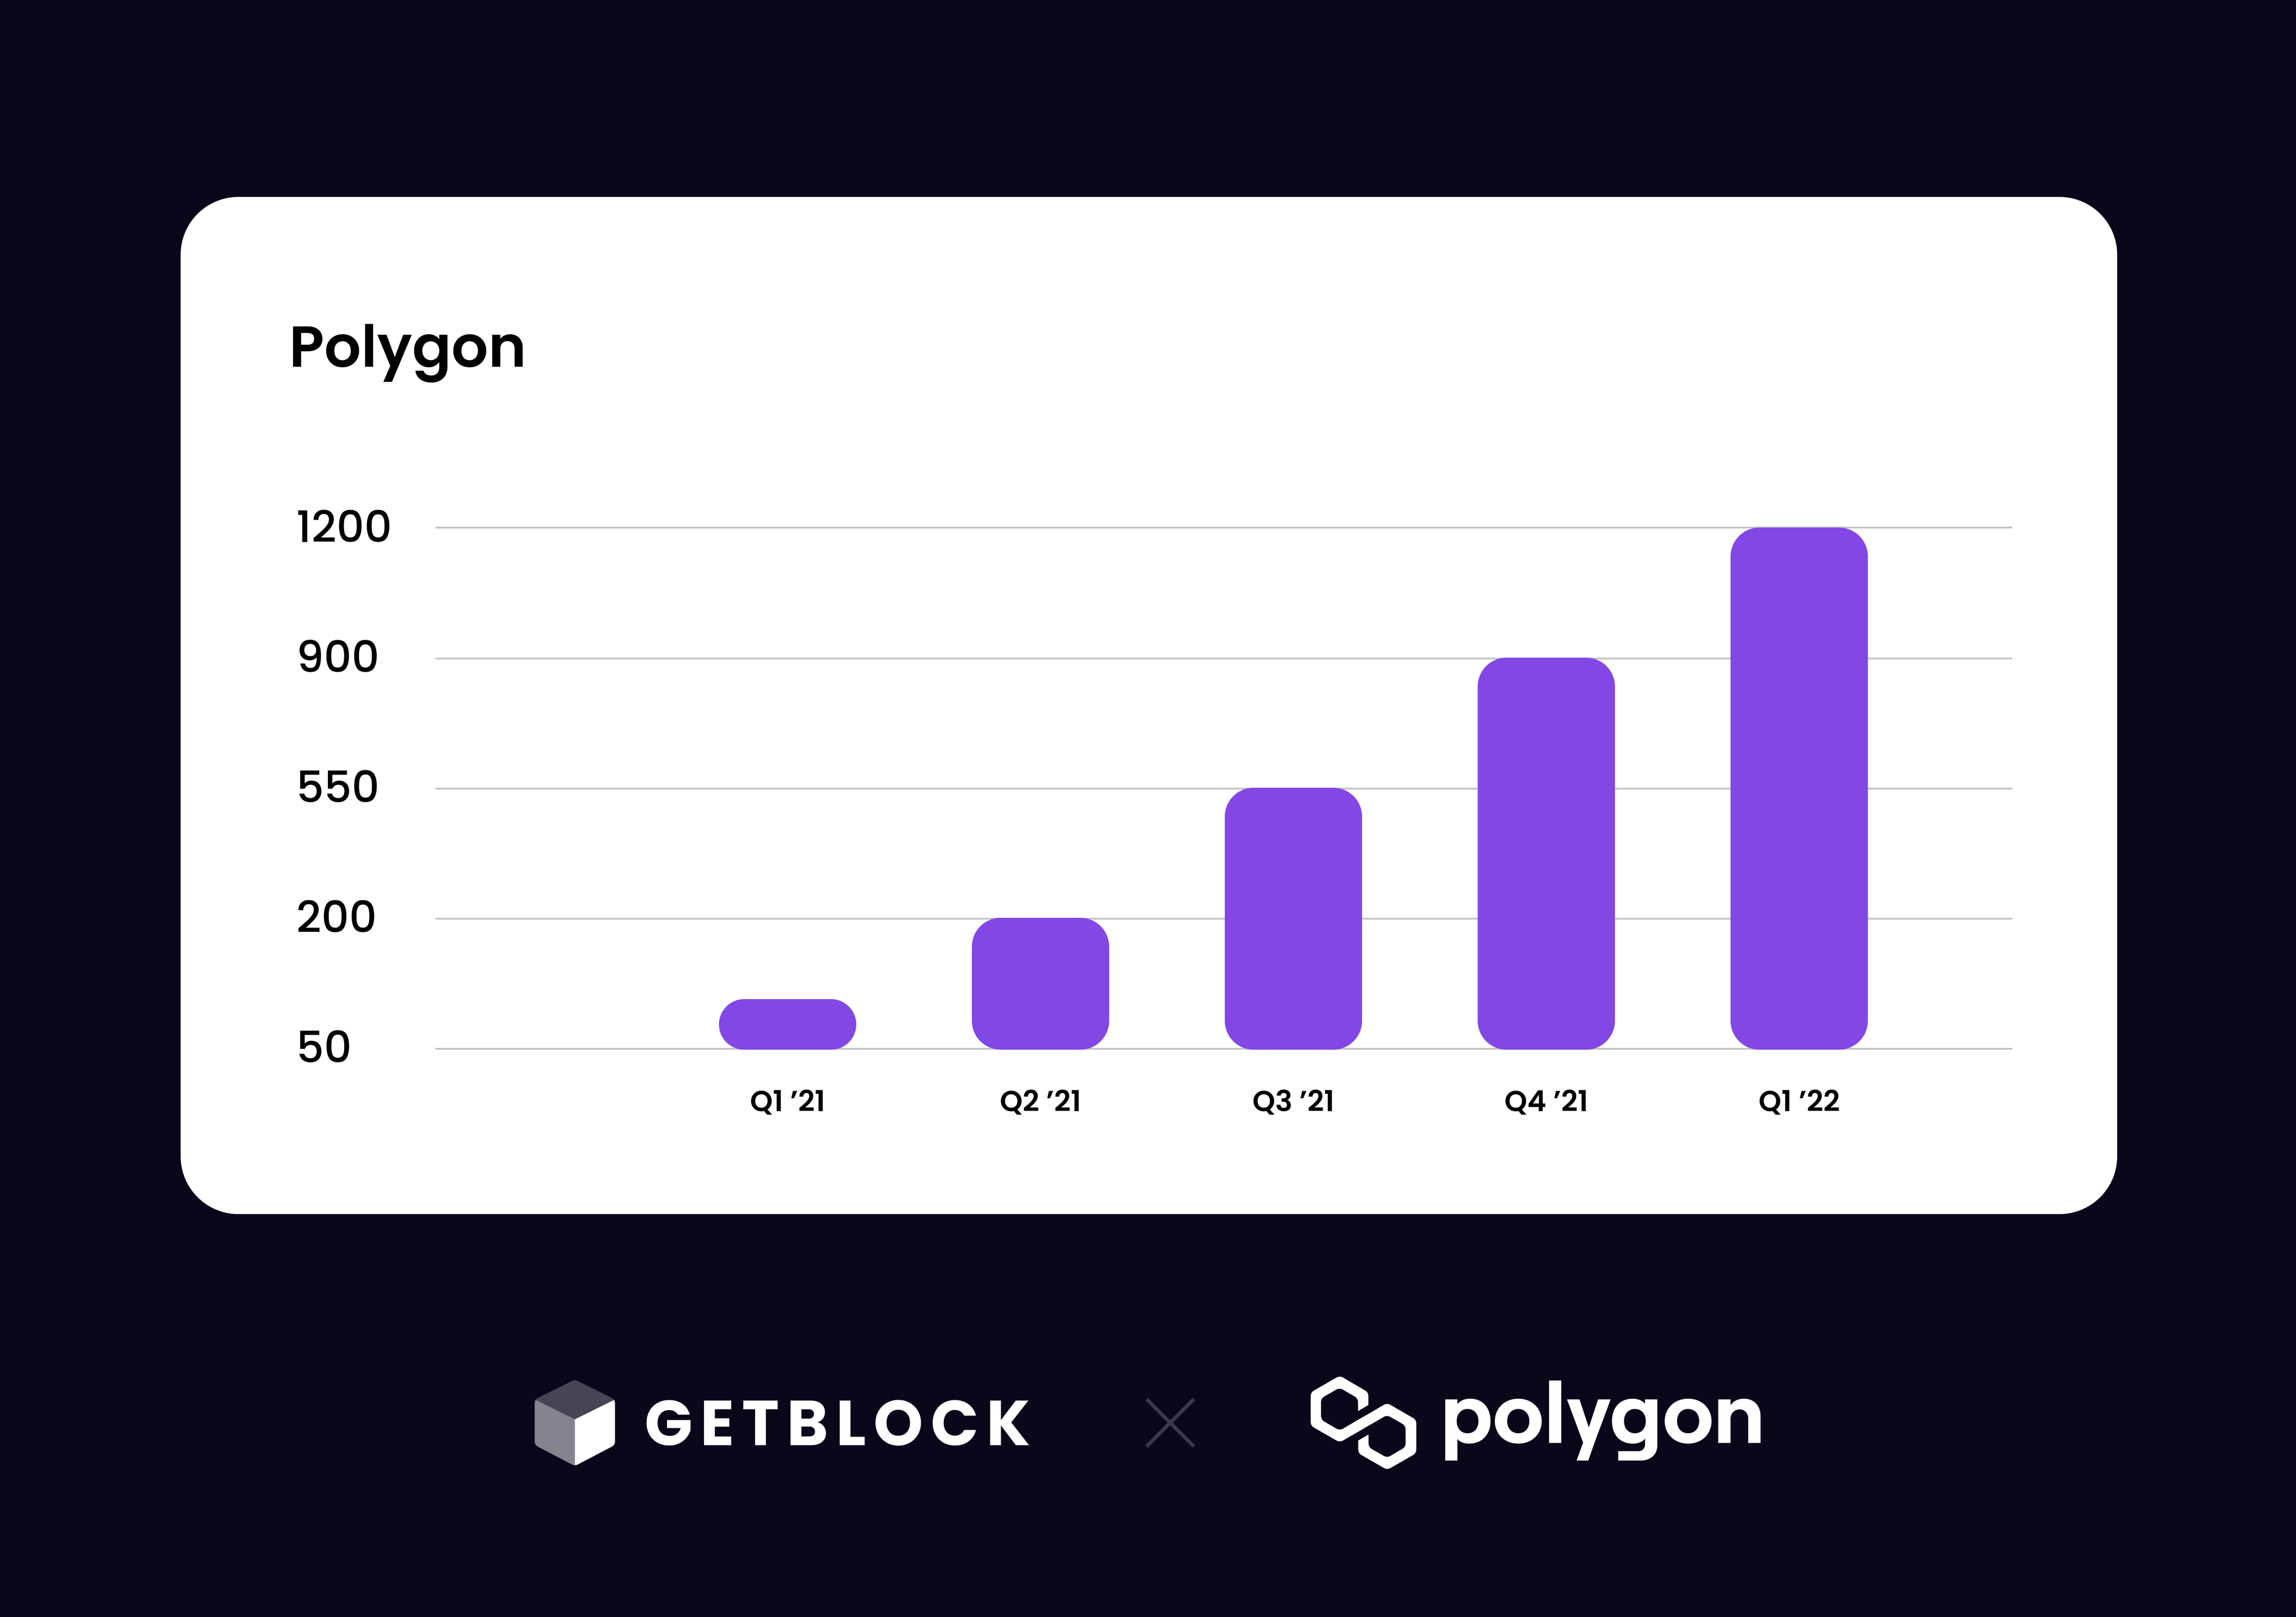
Task: Click the GetBlock cube logo icon
Action: (x=575, y=1422)
